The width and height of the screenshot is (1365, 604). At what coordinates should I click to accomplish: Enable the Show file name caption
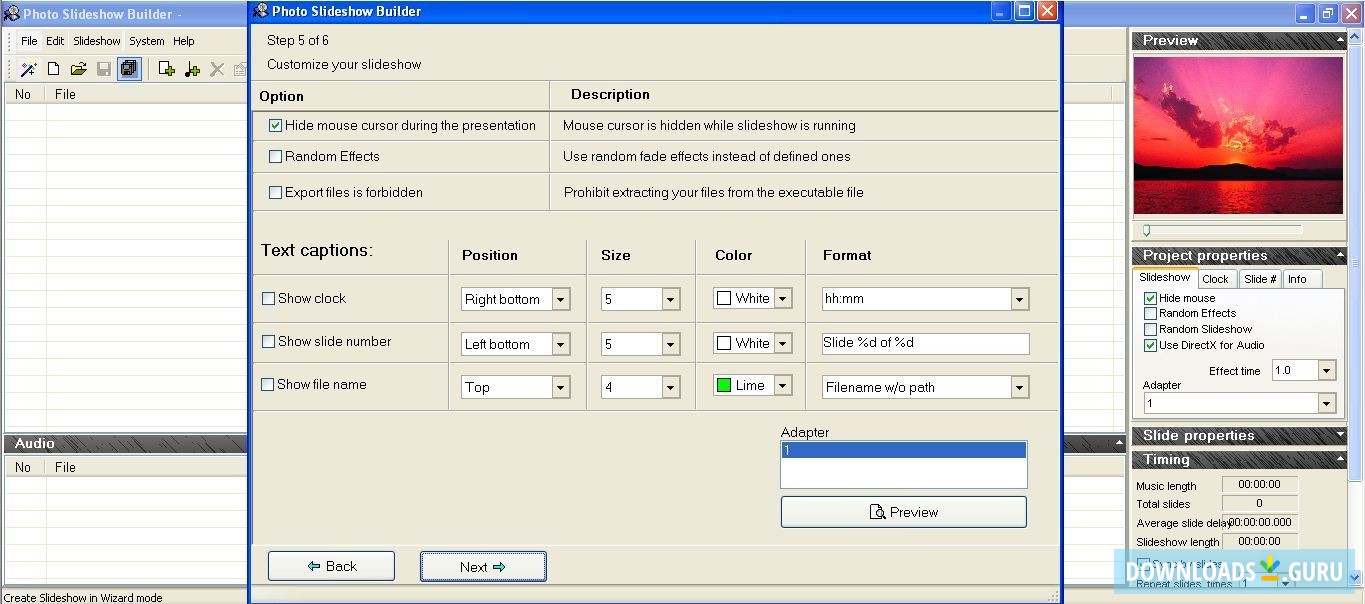click(x=268, y=384)
